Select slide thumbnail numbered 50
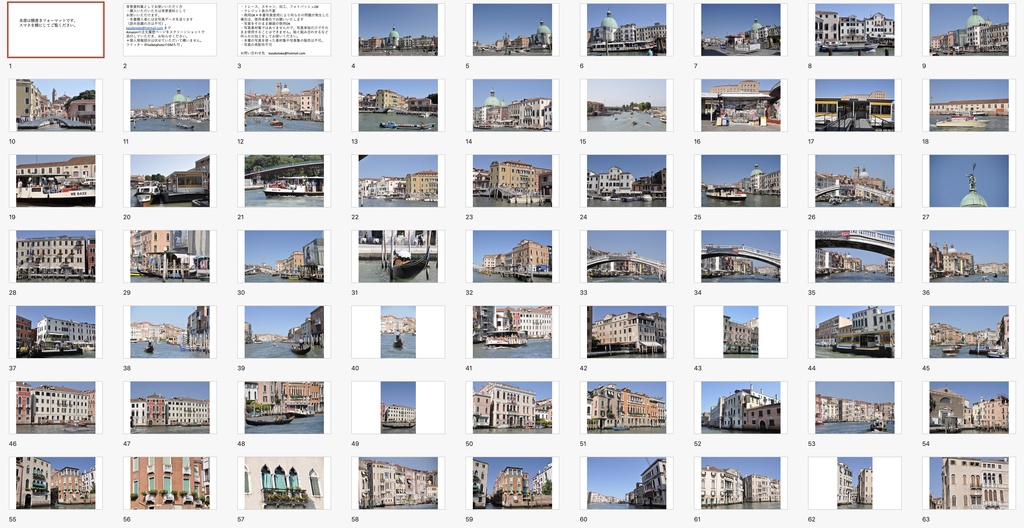The height and width of the screenshot is (528, 1024). 513,408
